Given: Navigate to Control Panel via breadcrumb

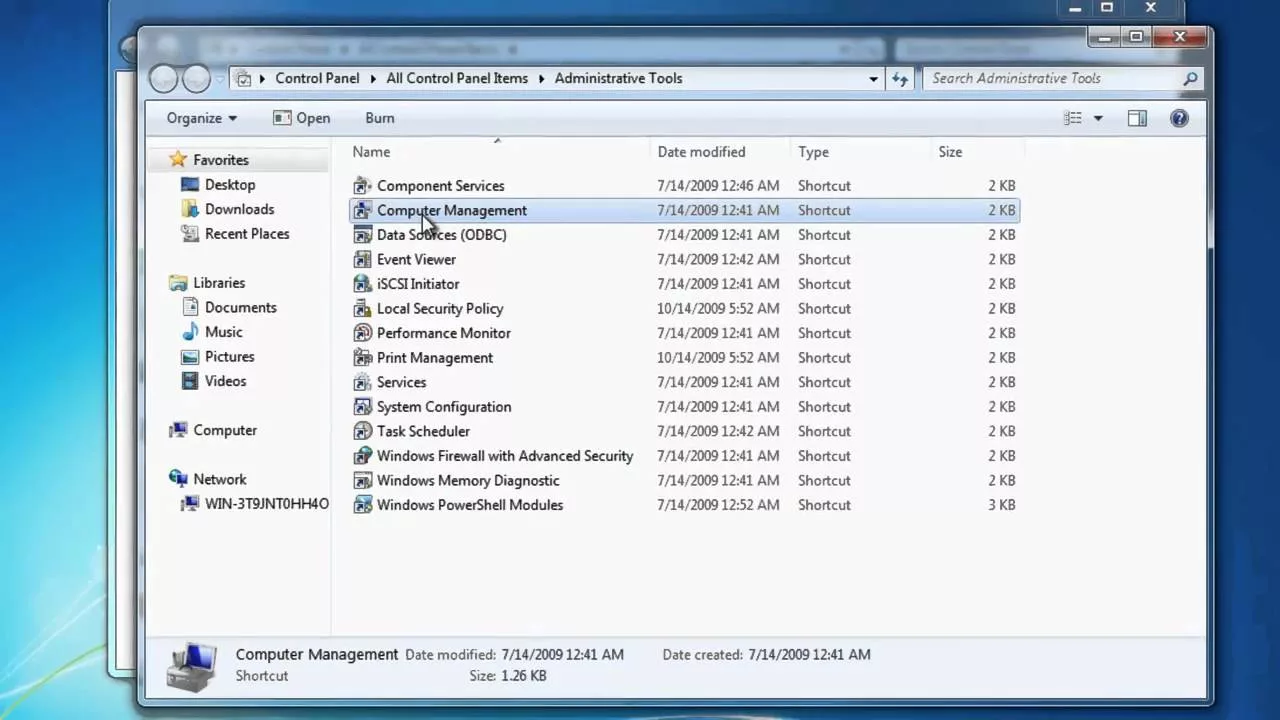Looking at the screenshot, I should pyautogui.click(x=317, y=78).
